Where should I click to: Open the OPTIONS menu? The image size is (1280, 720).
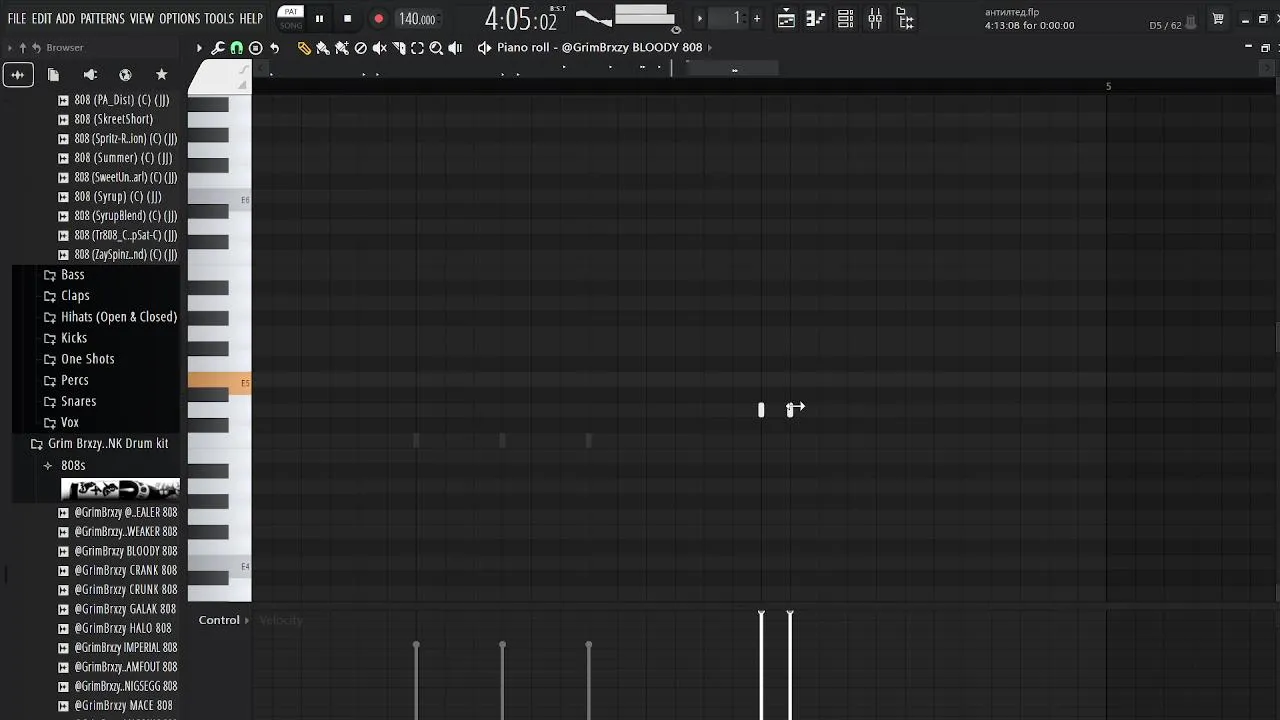click(180, 19)
